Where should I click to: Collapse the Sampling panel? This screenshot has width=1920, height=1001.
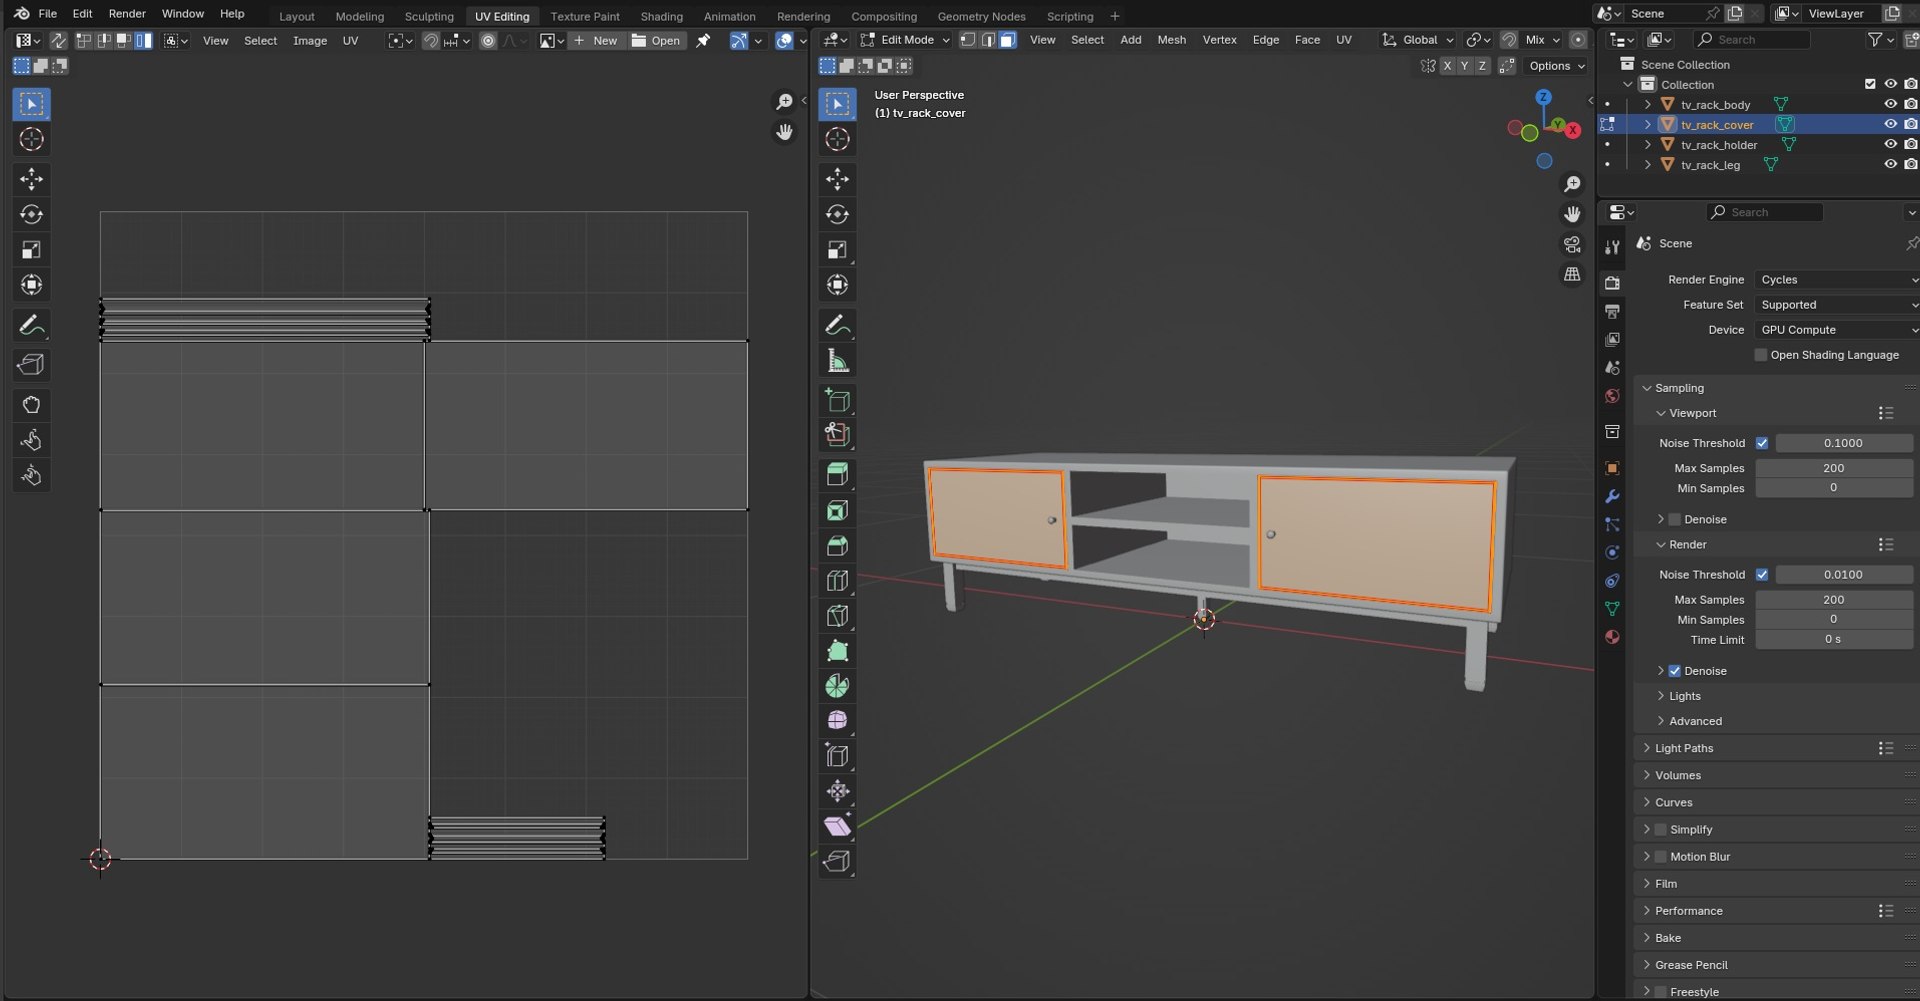pos(1678,388)
